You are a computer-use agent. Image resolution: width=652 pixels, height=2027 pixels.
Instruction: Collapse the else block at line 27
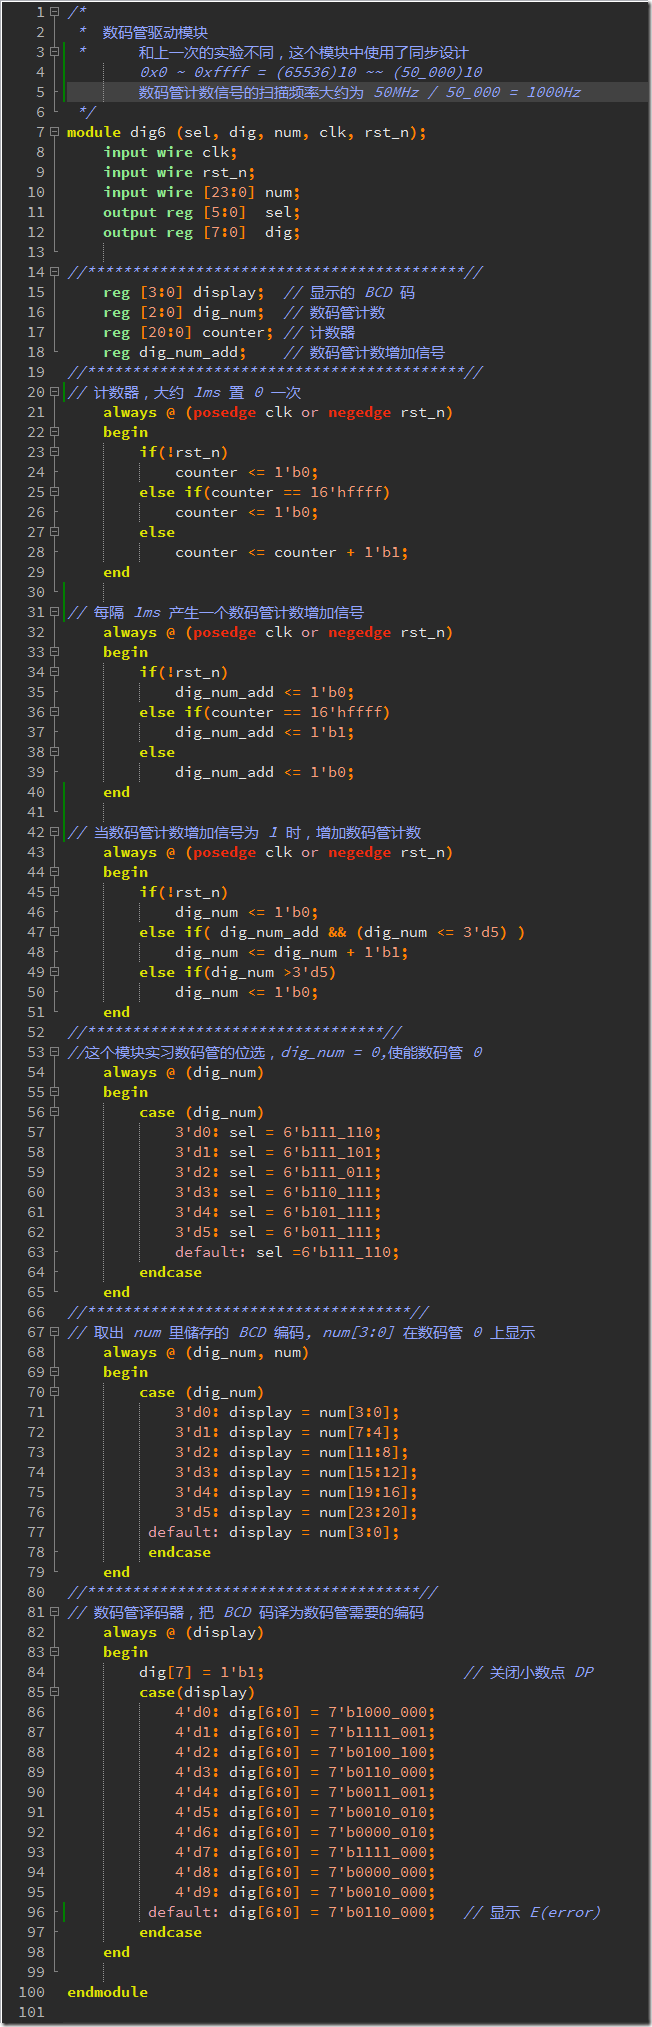55,532
